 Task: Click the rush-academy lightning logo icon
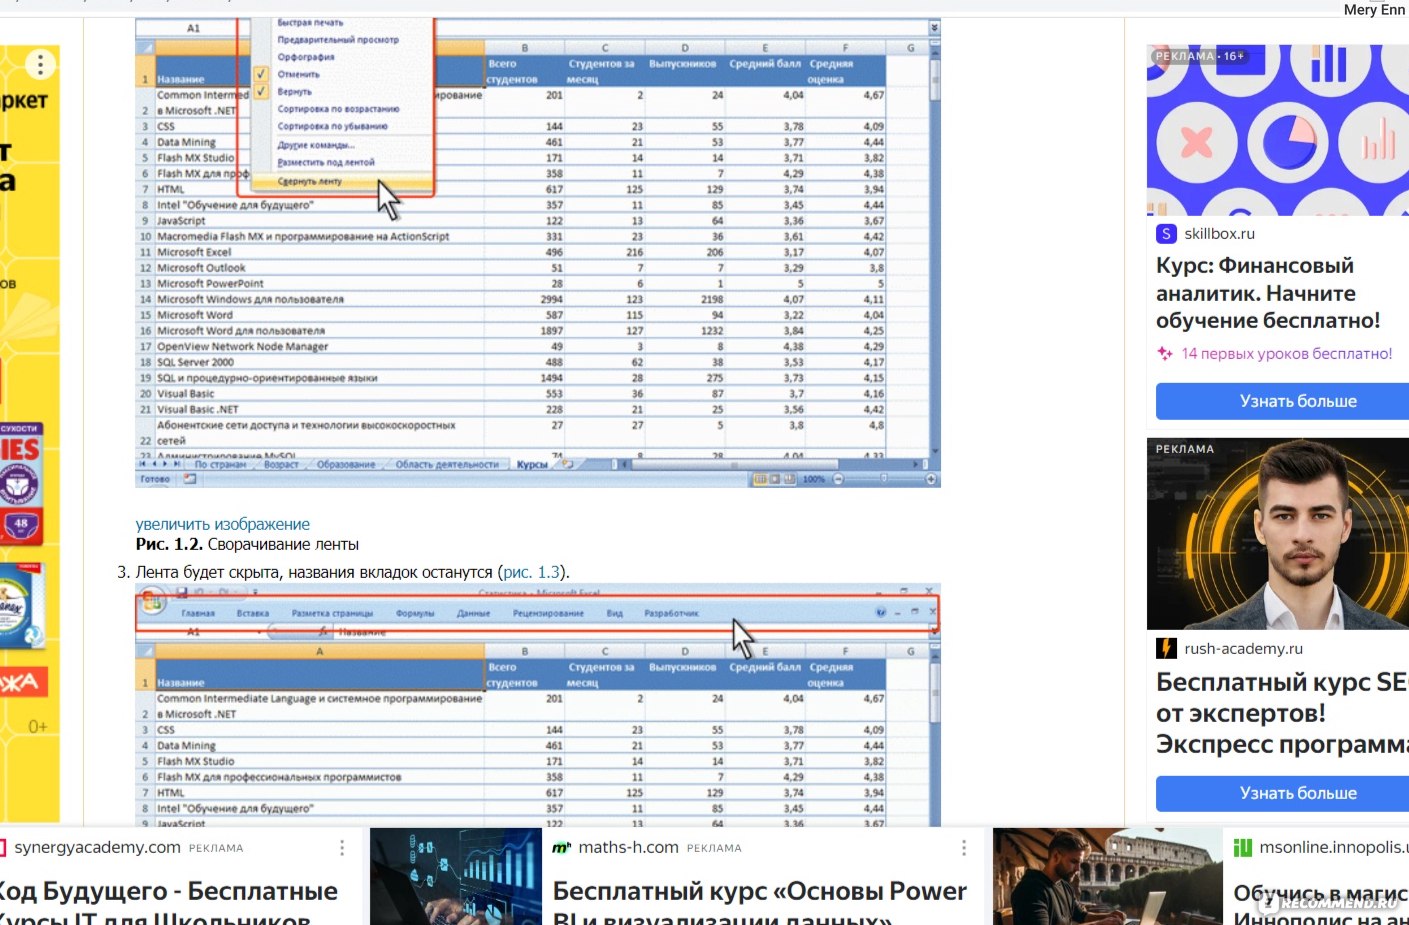click(x=1166, y=648)
